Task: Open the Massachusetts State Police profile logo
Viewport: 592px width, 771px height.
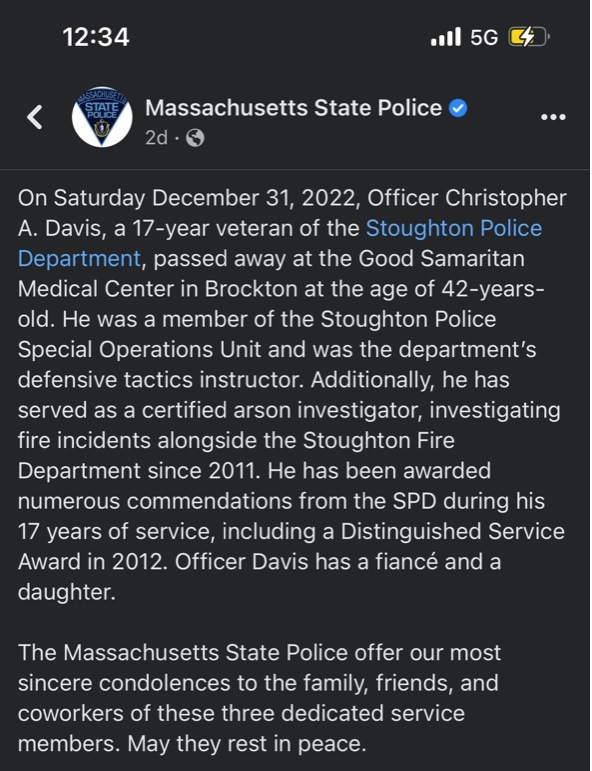Action: pyautogui.click(x=102, y=117)
